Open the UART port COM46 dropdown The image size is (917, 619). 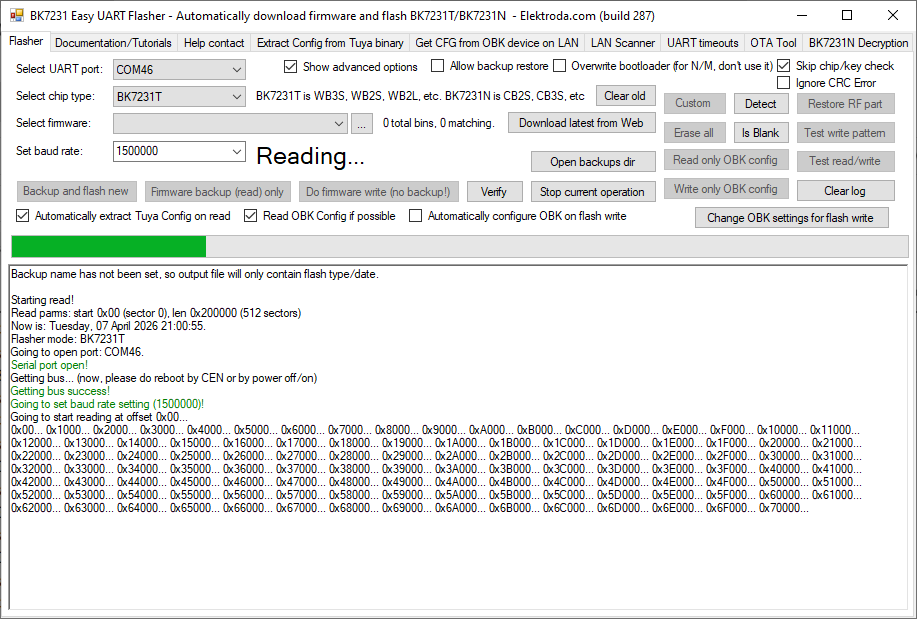[x=179, y=70]
